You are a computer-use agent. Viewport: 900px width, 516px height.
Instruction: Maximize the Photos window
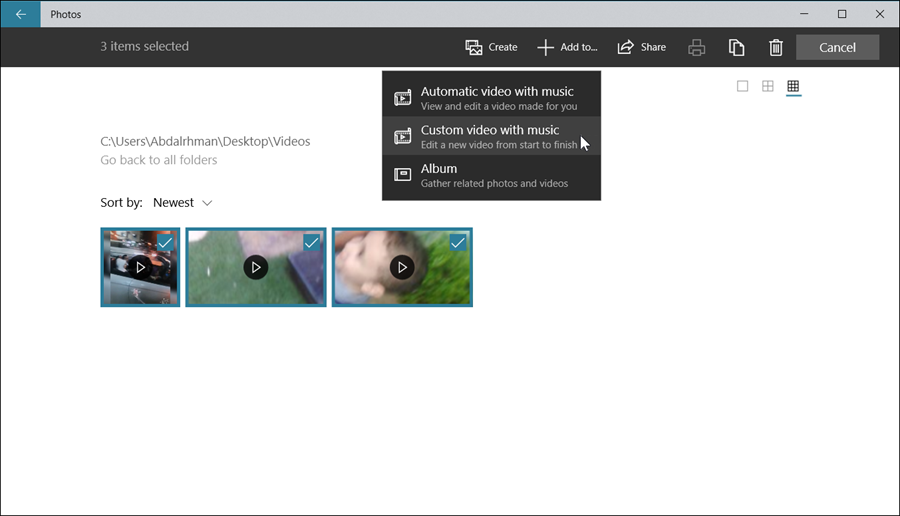(x=842, y=14)
